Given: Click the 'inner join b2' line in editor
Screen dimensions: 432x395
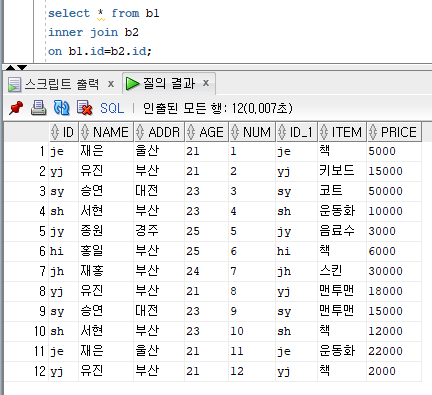Looking at the screenshot, I should pos(93,32).
